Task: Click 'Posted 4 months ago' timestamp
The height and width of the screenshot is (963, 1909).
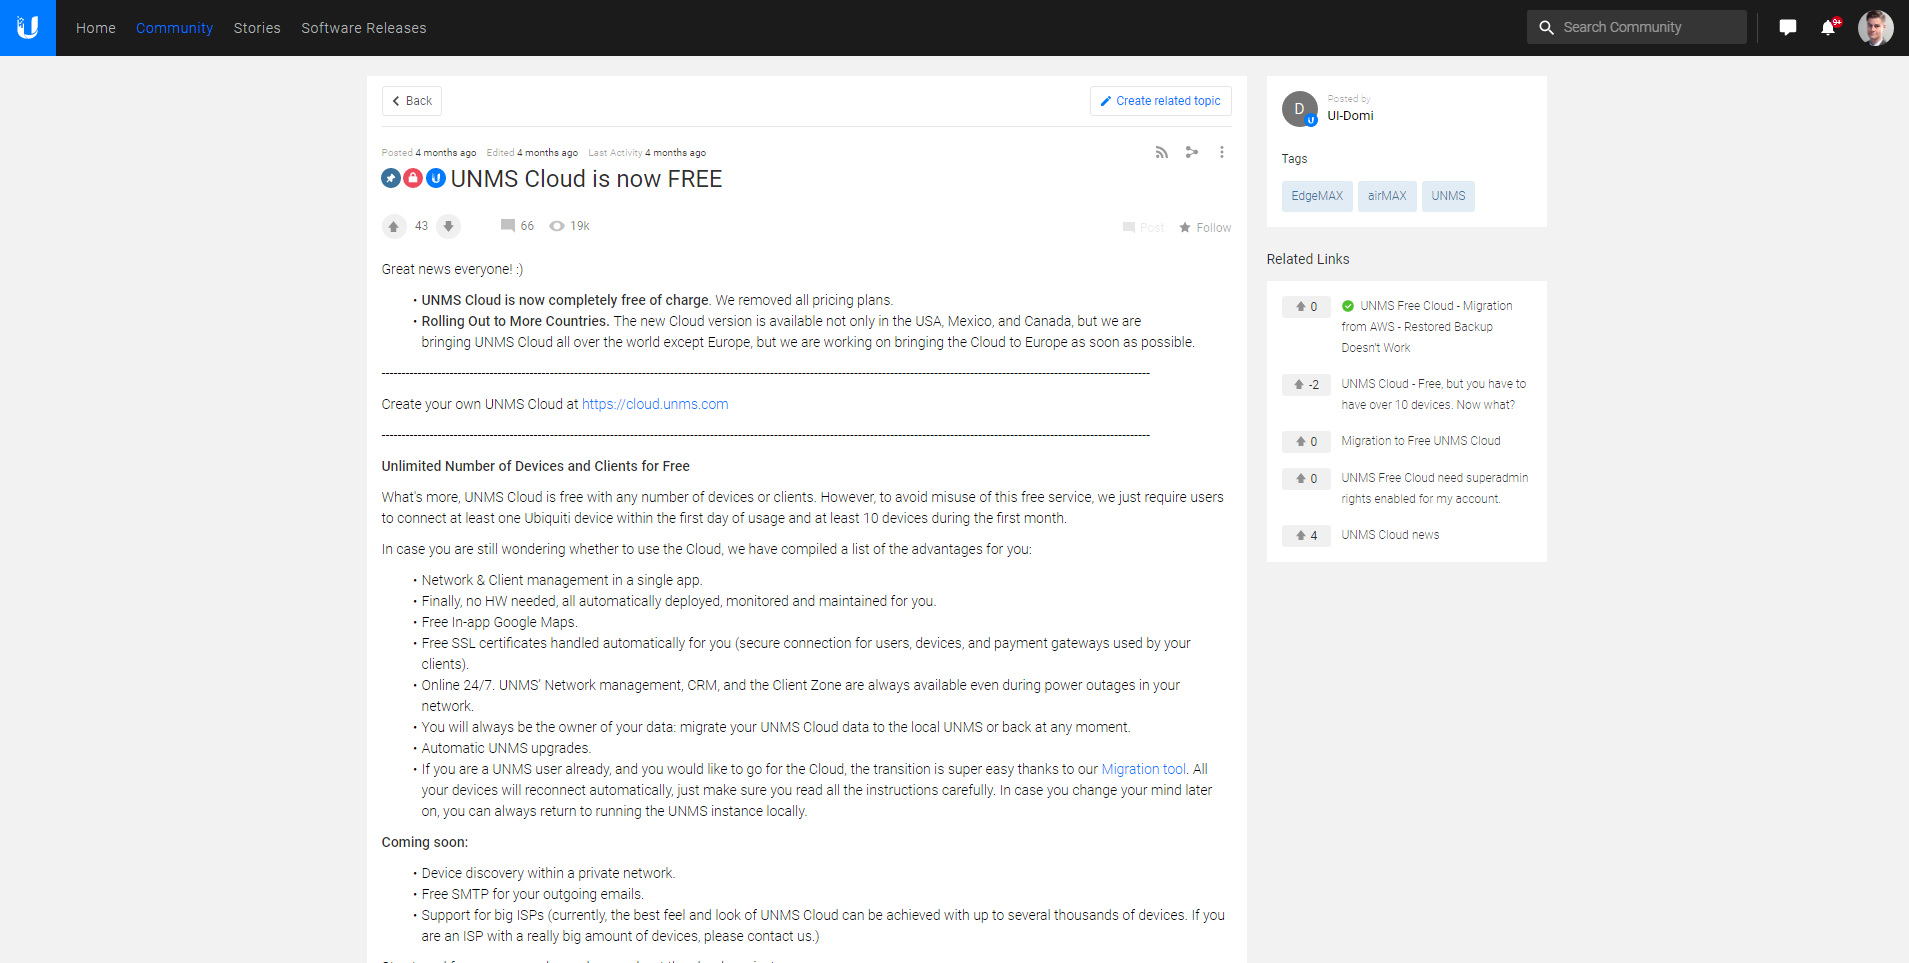Action: coord(429,153)
